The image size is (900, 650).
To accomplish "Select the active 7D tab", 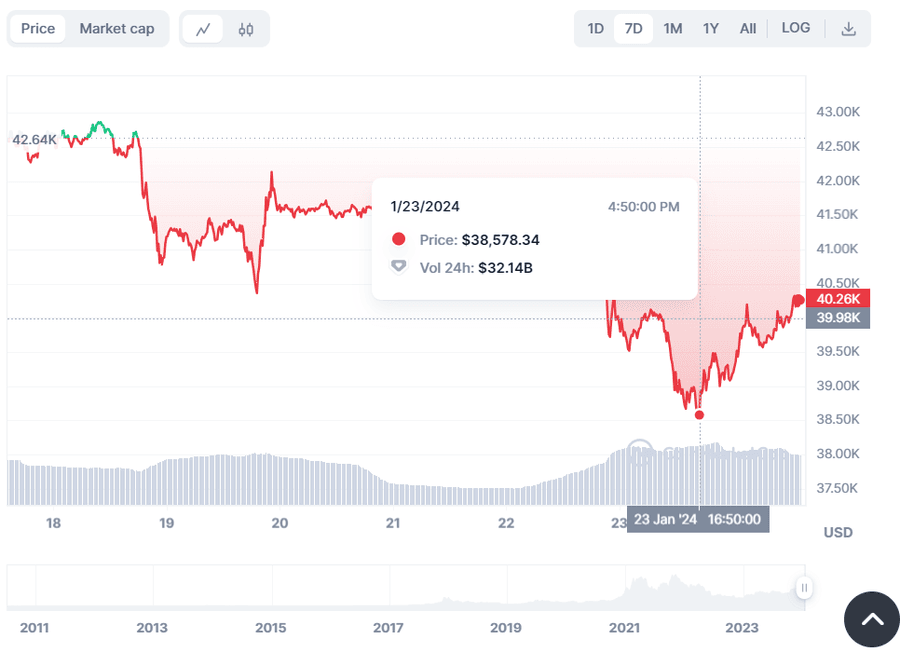I will (x=633, y=28).
